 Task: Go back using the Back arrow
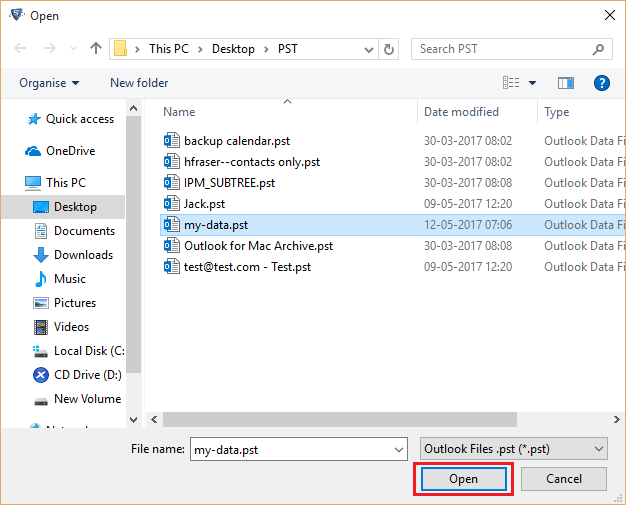coord(20,49)
